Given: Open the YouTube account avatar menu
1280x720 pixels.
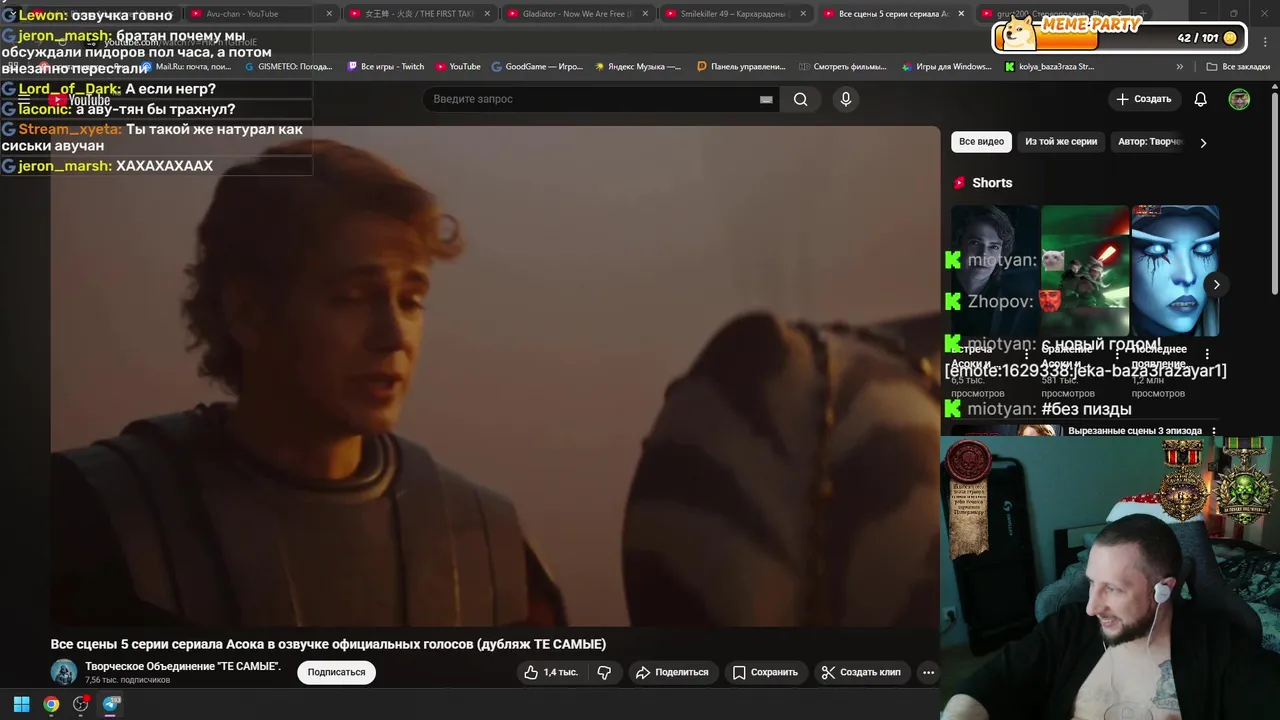Looking at the screenshot, I should (1239, 99).
